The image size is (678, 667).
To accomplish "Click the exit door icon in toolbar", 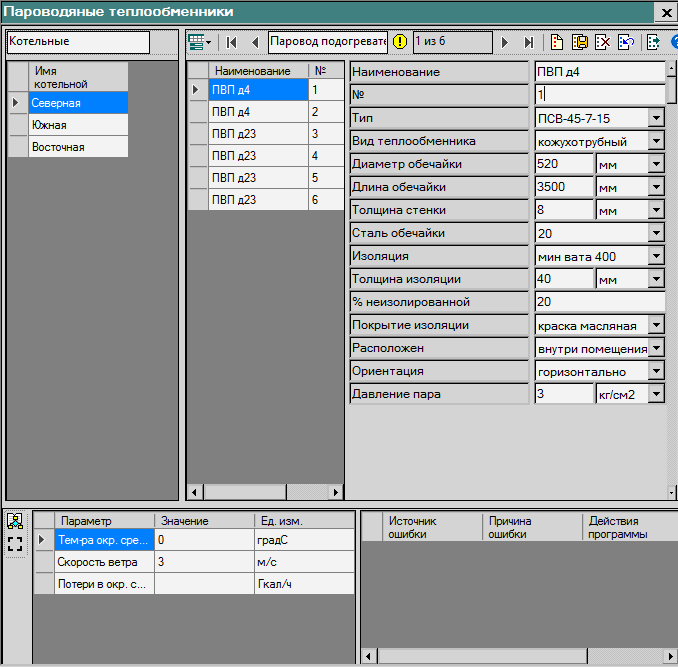I will pyautogui.click(x=653, y=42).
